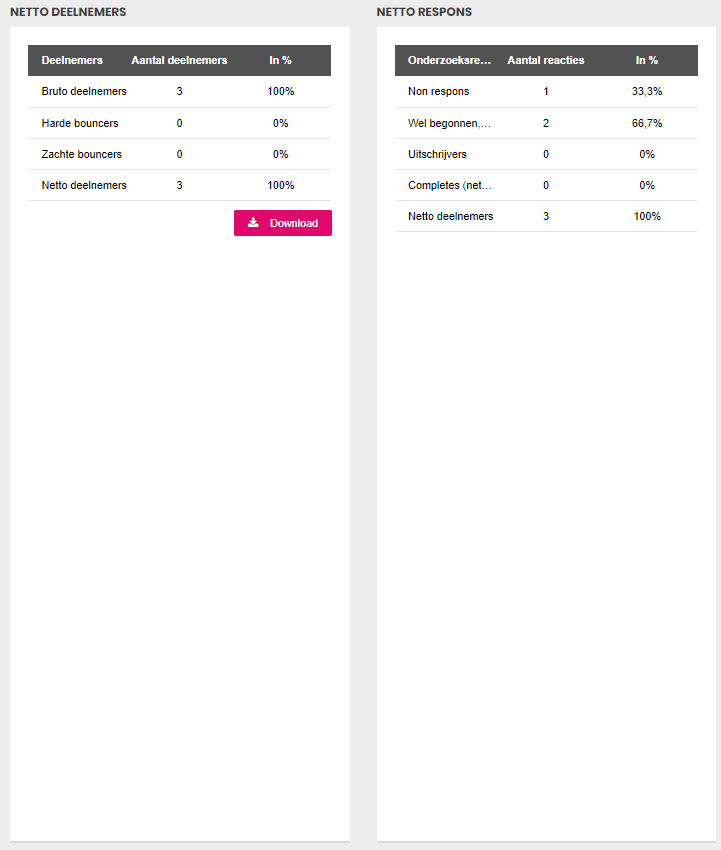This screenshot has height=850, width=721.
Task: Select the Wel begonnen,... row
Action: (x=546, y=123)
